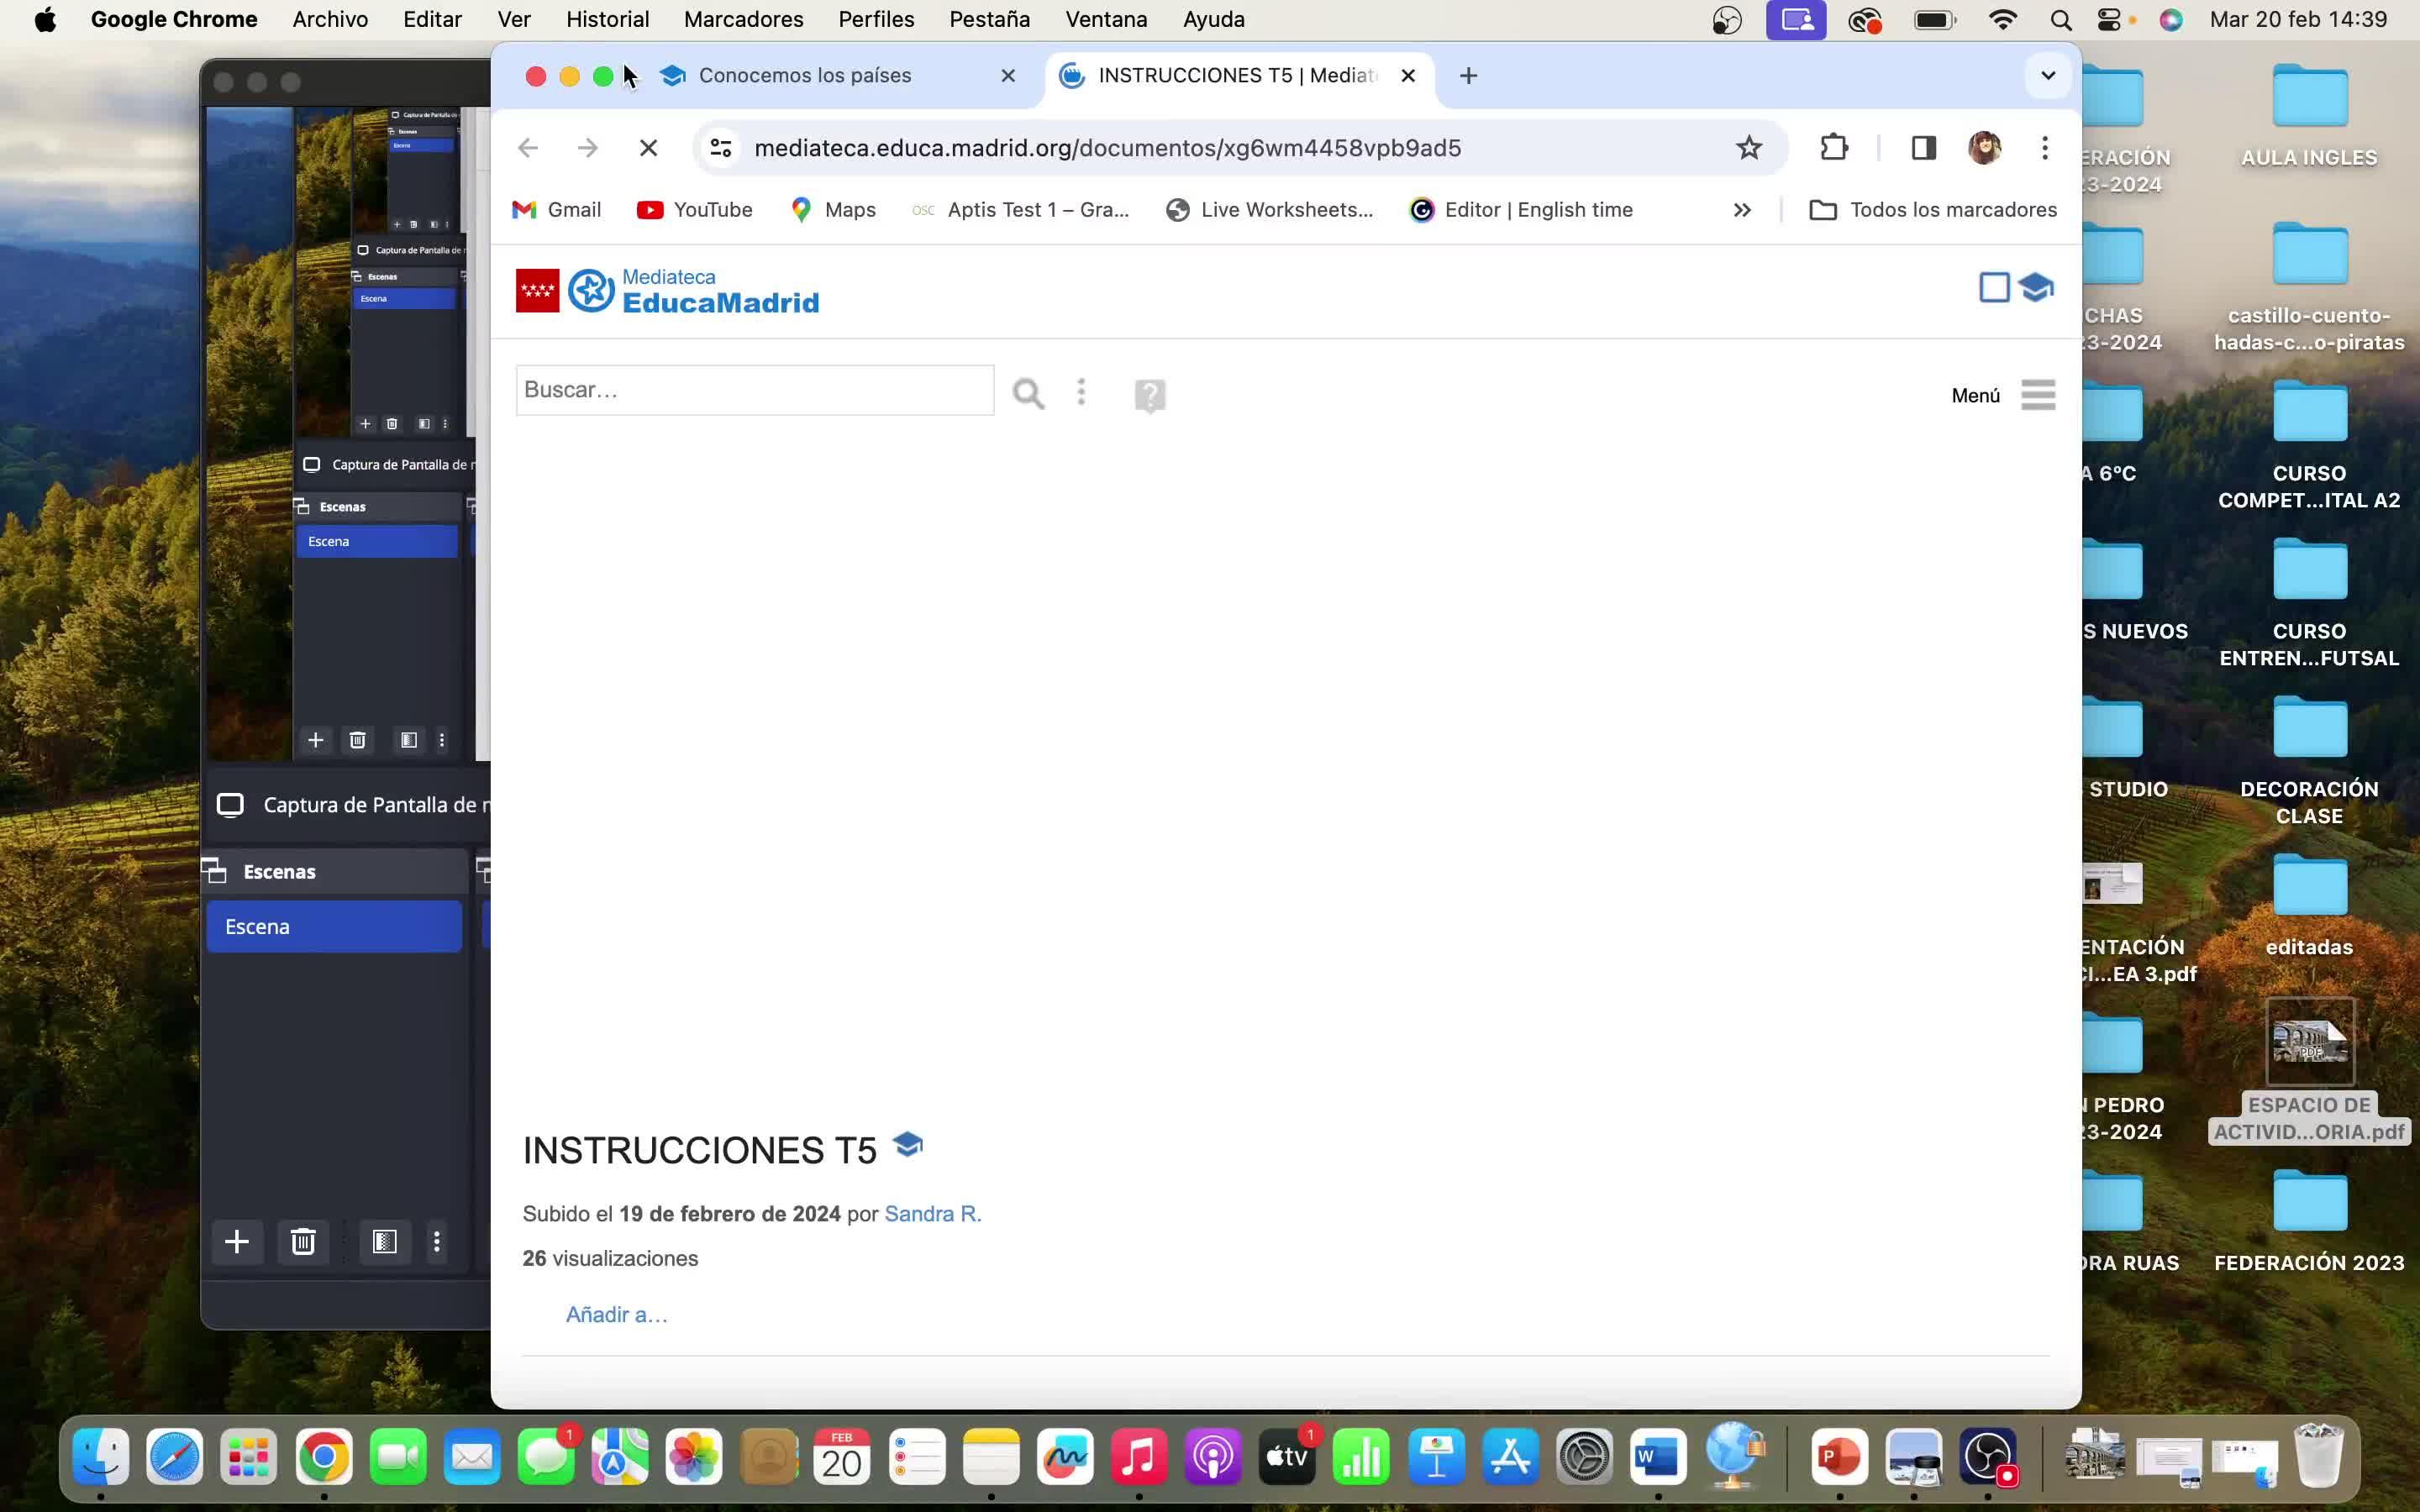2420x1512 pixels.
Task: Click the search magnifier icon in Mediateca
Action: click(x=1028, y=394)
